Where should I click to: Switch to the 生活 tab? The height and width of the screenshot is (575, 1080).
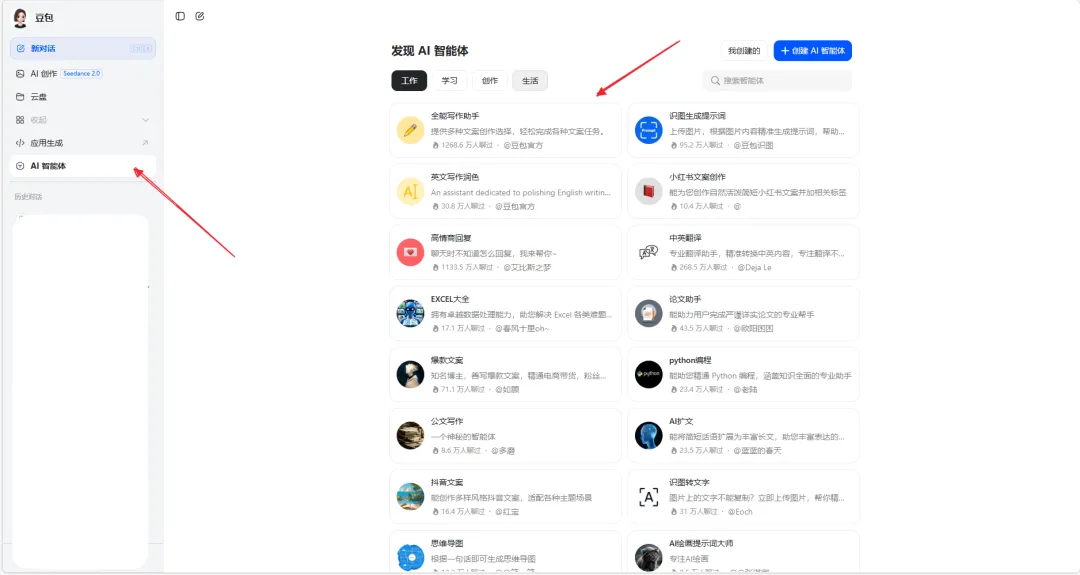[x=530, y=81]
